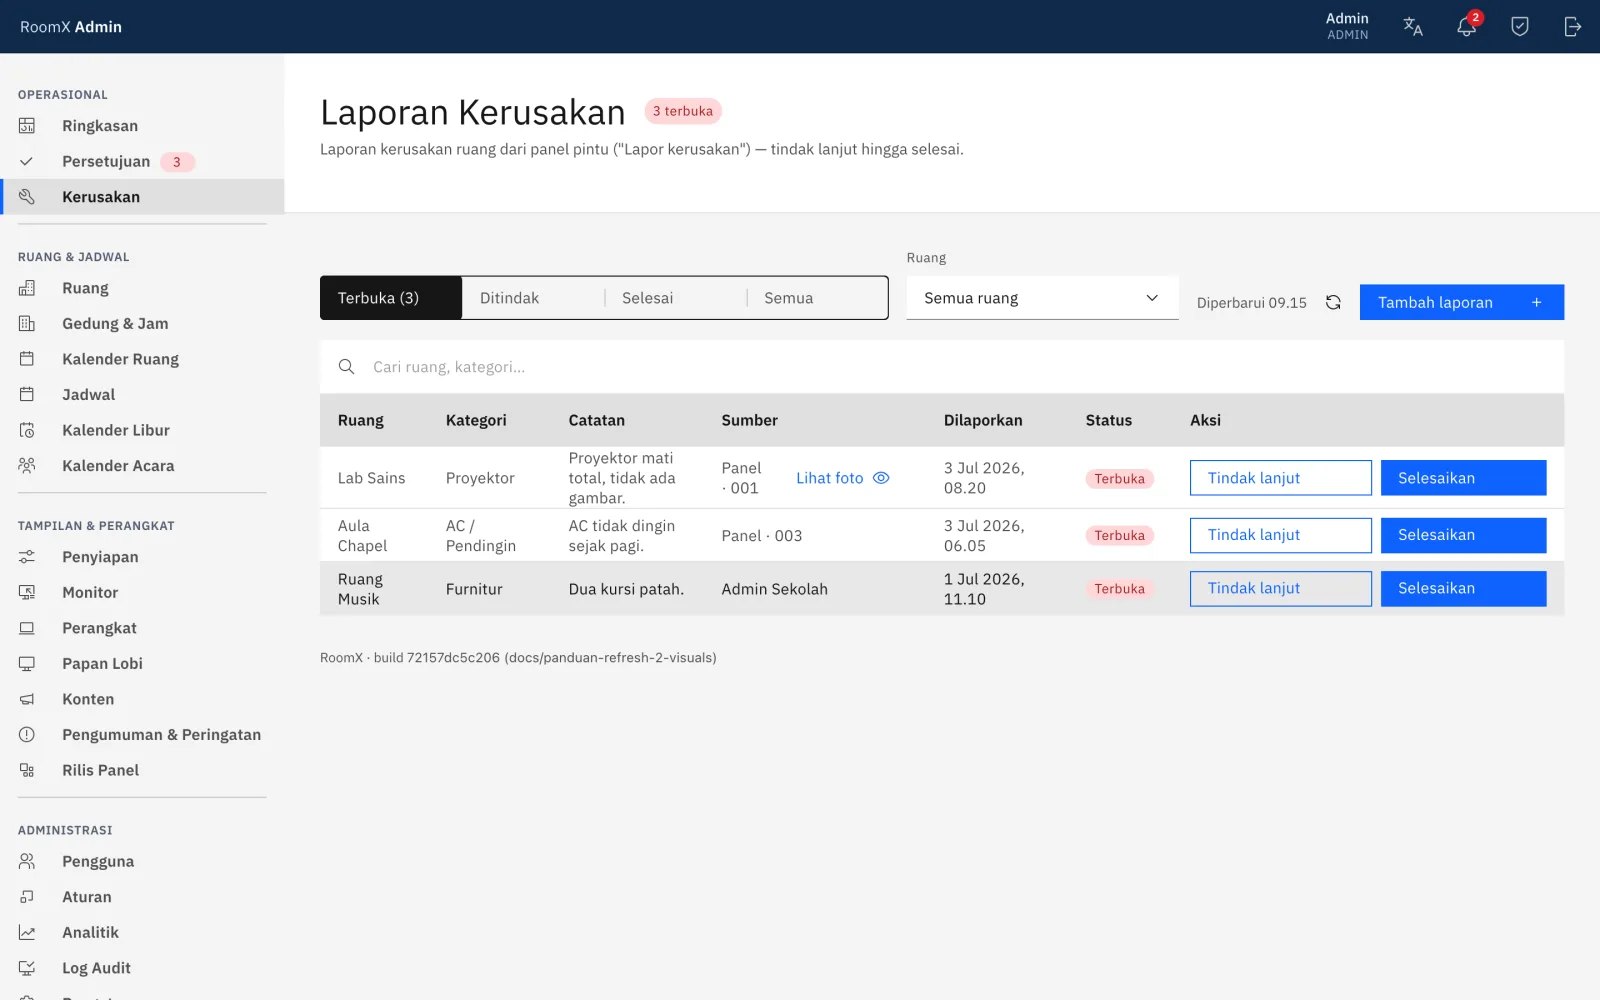Click the refresh icon beside Diperbarui 09.15
1600x1000 pixels.
click(1333, 302)
